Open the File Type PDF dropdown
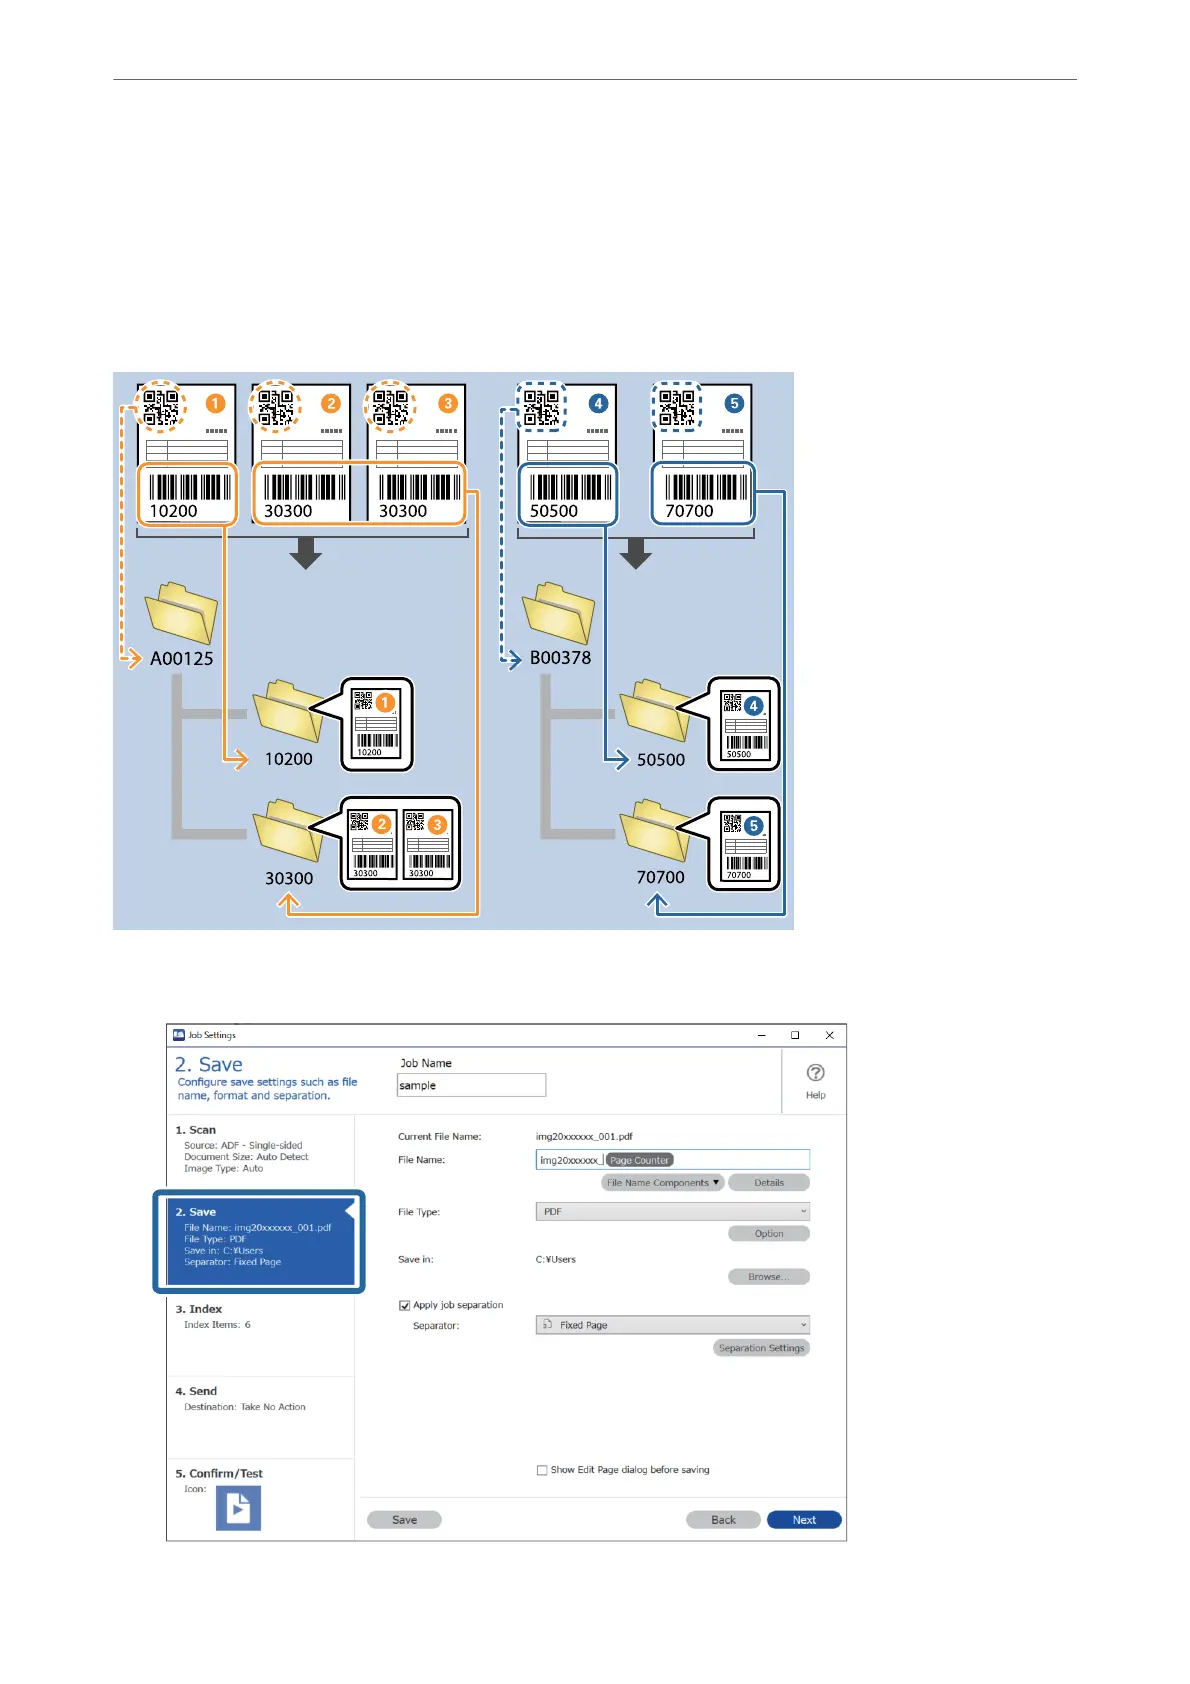This screenshot has width=1190, height=1684. (673, 1211)
